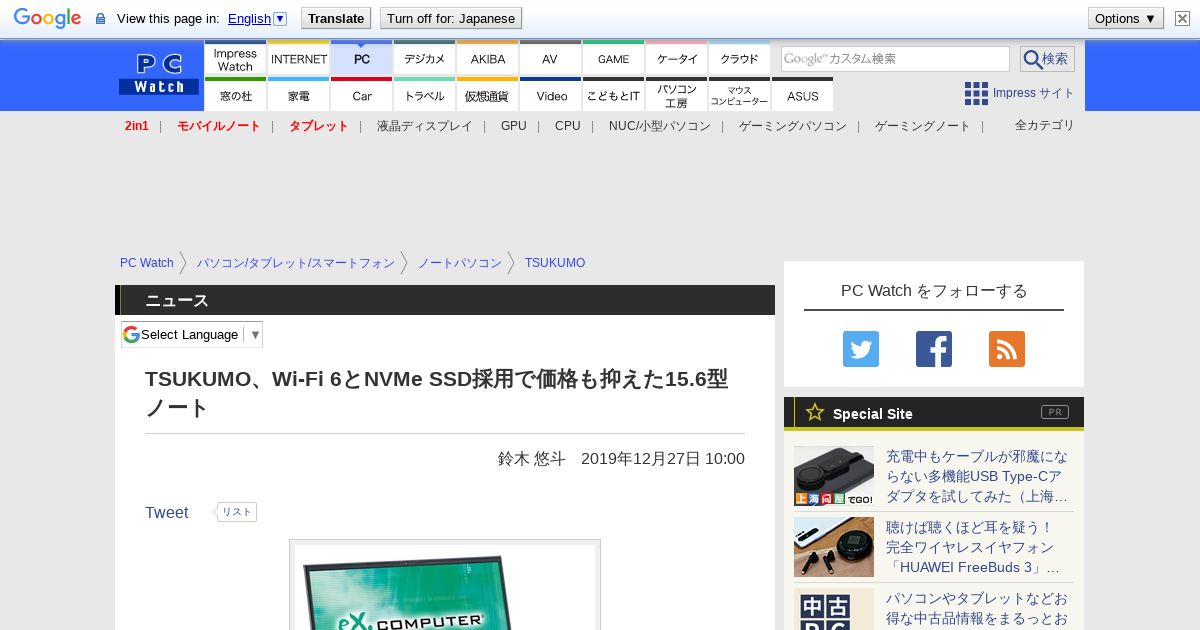Go to the 2in1 category
Viewport: 1200px width, 630px height.
pyautogui.click(x=137, y=126)
